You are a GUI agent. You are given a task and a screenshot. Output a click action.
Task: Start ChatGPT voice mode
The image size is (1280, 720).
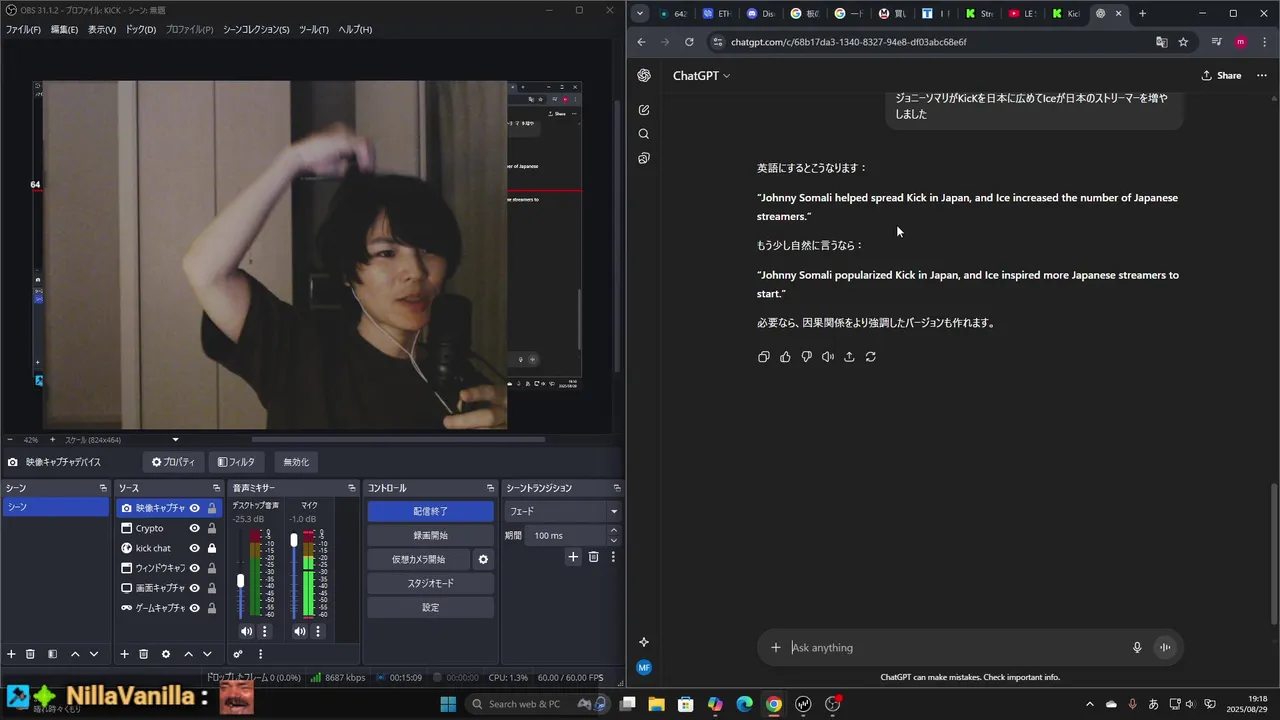click(x=1165, y=648)
